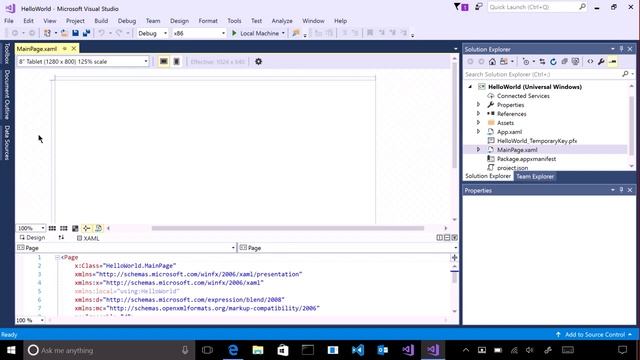Expand the References node
This screenshot has width=640, height=360.
[x=478, y=113]
